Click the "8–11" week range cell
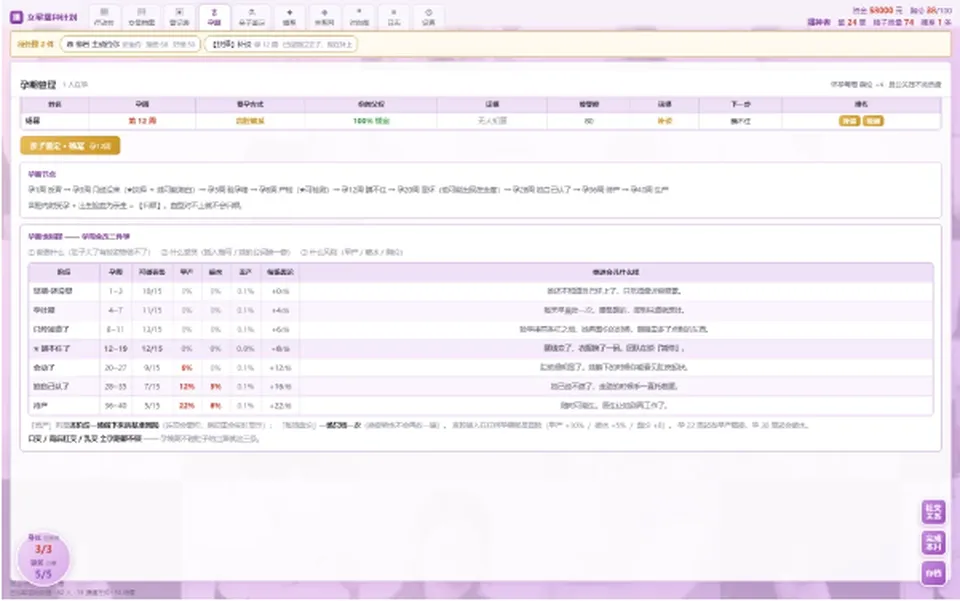960x601 pixels. (x=116, y=329)
